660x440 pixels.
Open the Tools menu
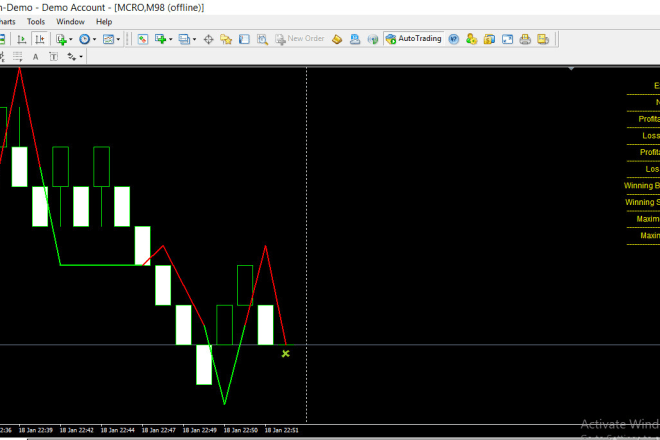(x=36, y=21)
